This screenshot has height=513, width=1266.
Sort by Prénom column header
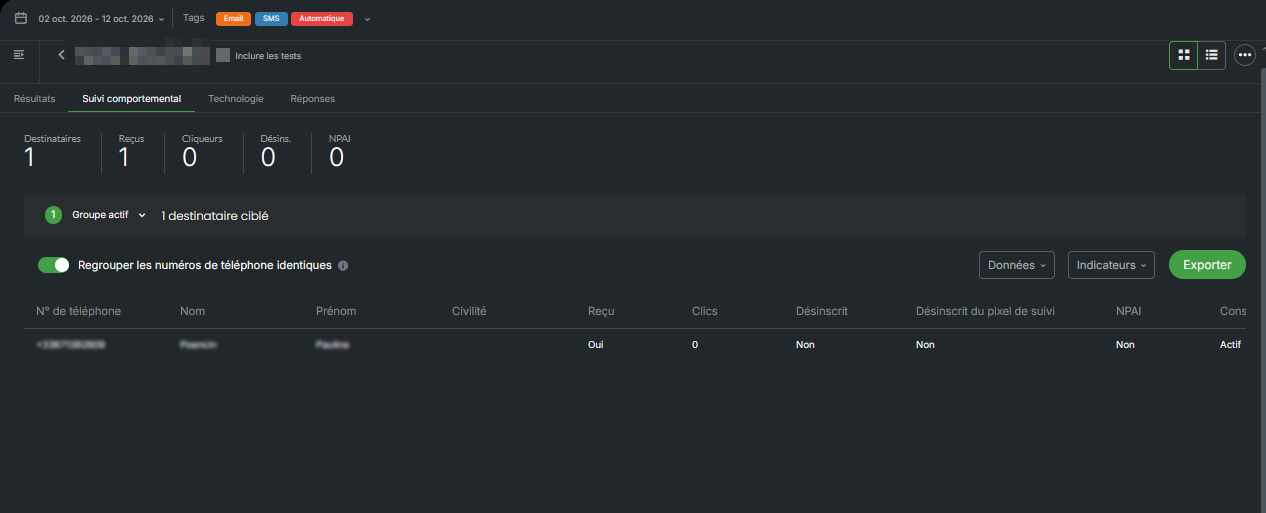336,311
